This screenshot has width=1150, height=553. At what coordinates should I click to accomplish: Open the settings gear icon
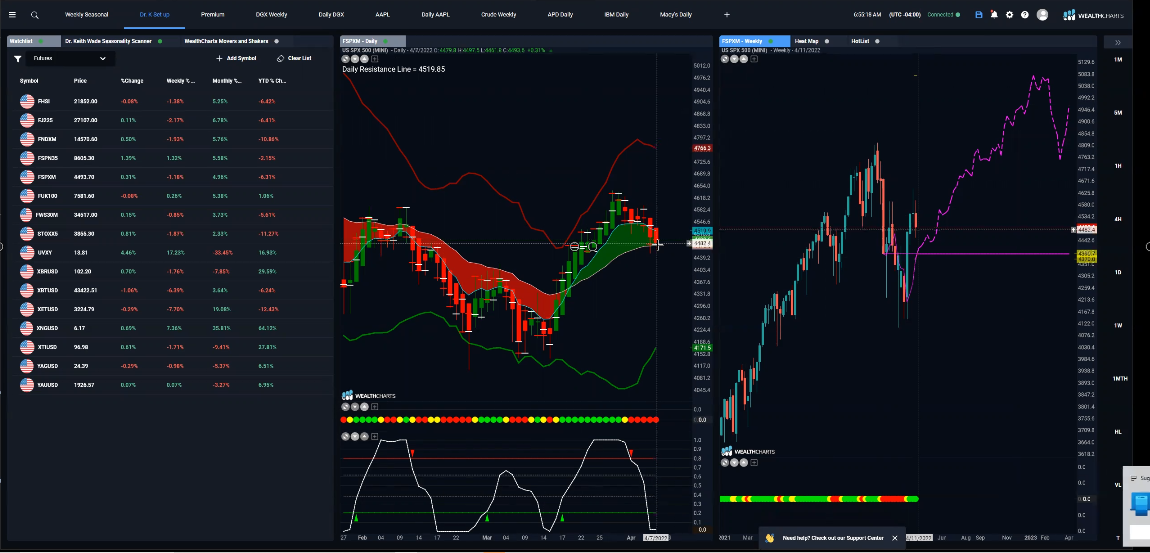1009,15
